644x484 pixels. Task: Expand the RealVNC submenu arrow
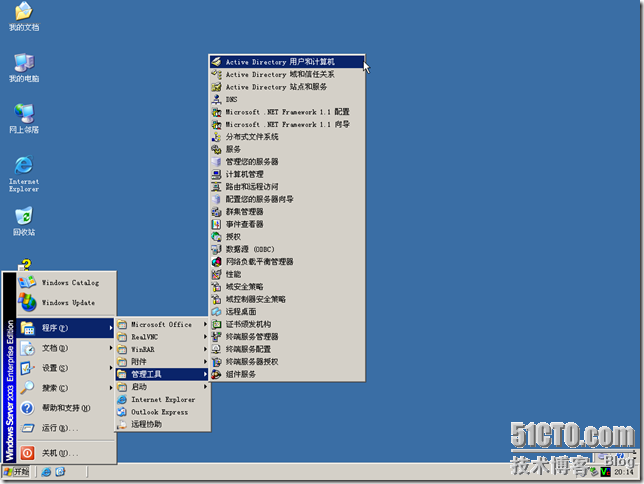click(x=205, y=337)
